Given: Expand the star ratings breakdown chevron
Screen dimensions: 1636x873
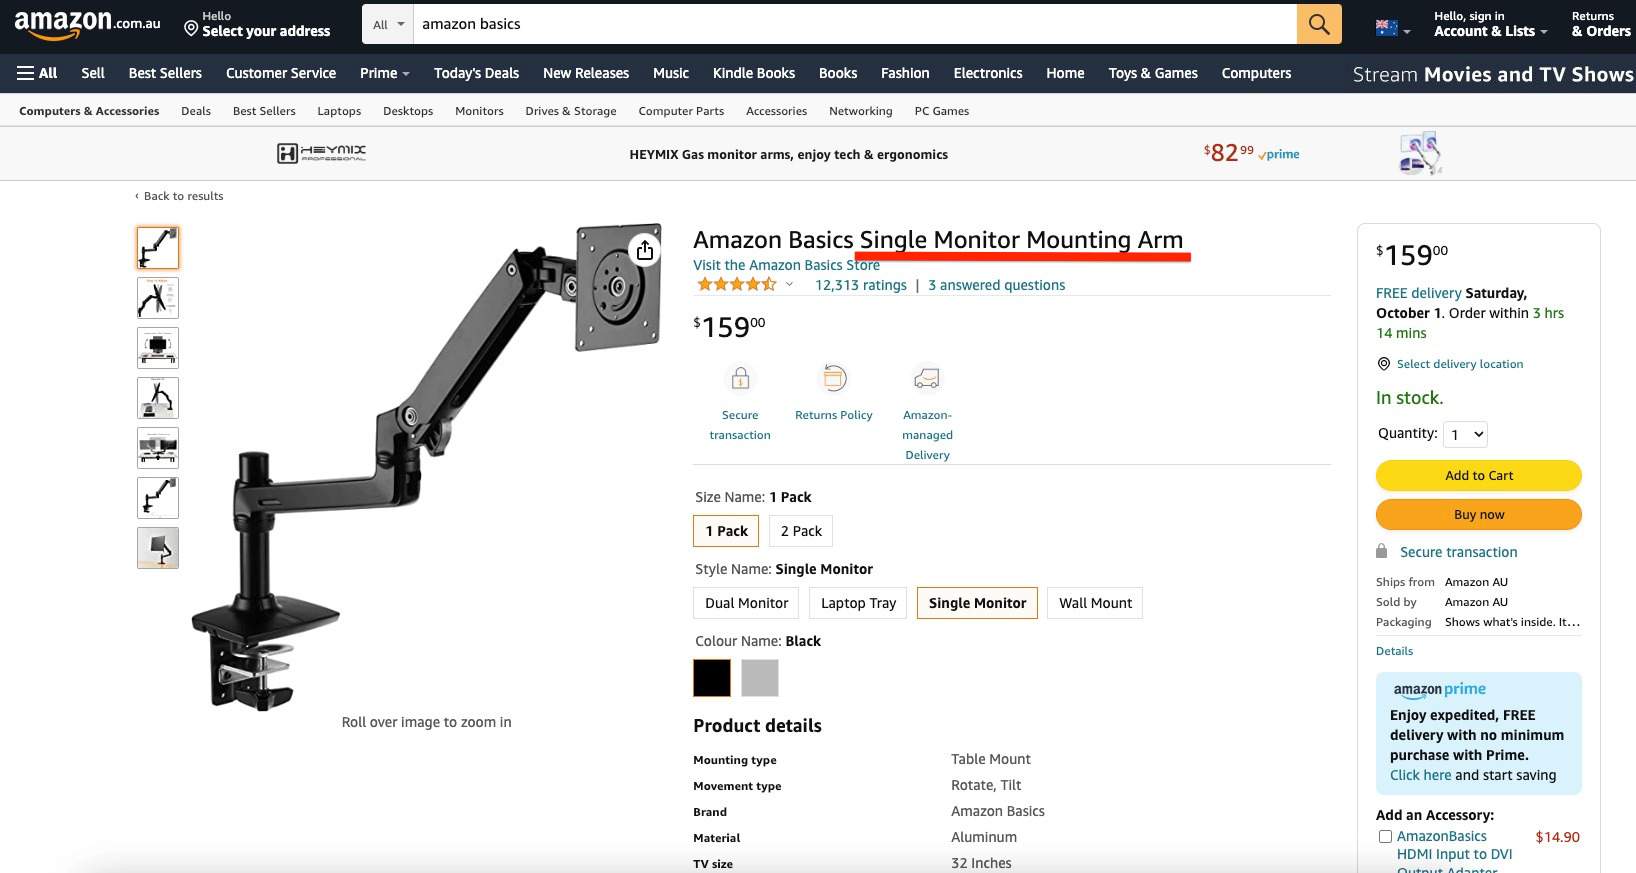Looking at the screenshot, I should click(789, 285).
